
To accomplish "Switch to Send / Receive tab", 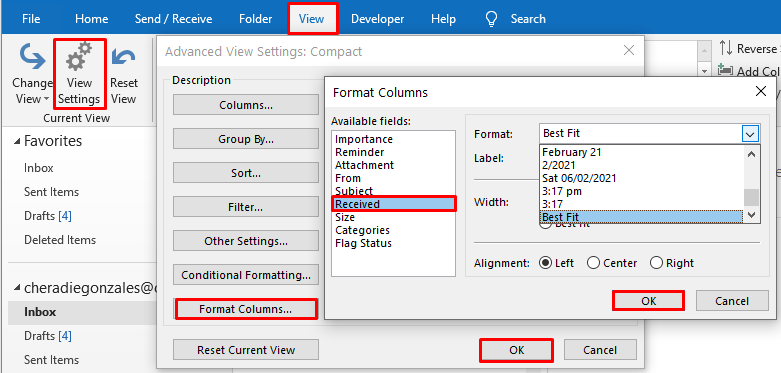I will [173, 19].
